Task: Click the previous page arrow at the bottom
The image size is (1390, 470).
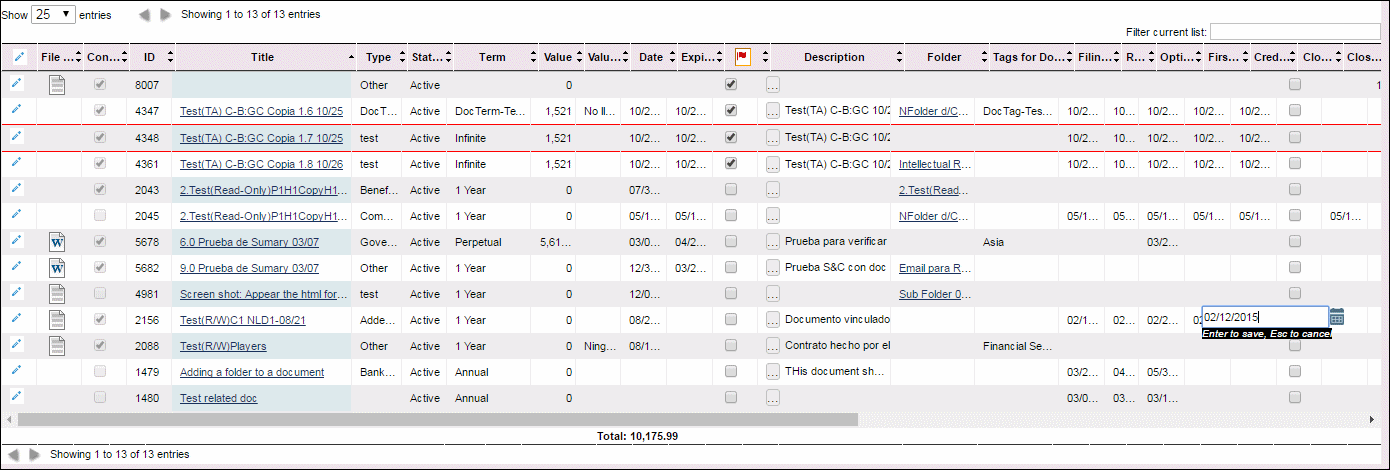Action: pyautogui.click(x=12, y=454)
